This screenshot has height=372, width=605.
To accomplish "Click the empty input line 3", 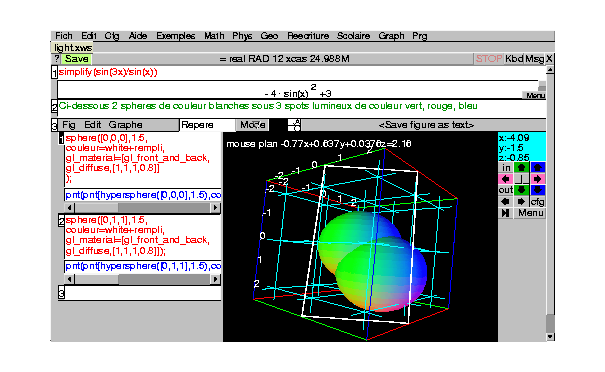I will point(143,293).
